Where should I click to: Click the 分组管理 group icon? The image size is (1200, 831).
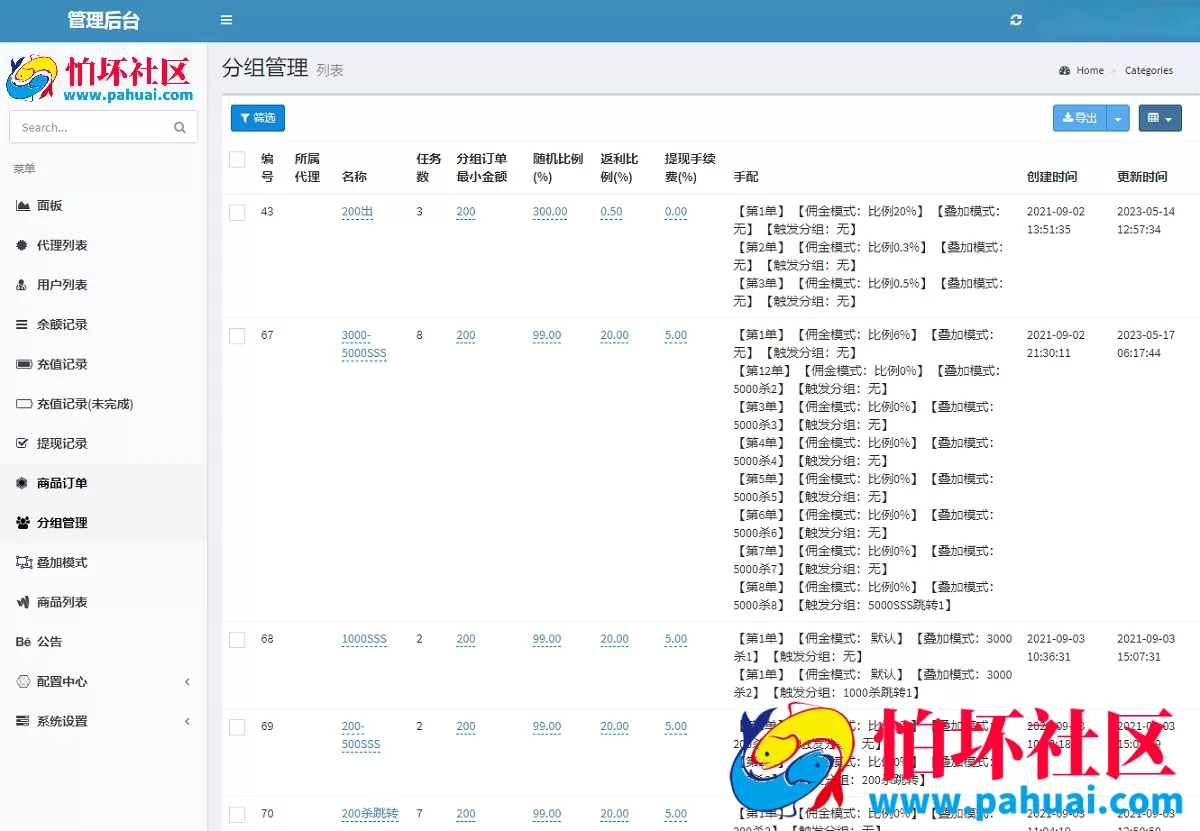(x=23, y=522)
